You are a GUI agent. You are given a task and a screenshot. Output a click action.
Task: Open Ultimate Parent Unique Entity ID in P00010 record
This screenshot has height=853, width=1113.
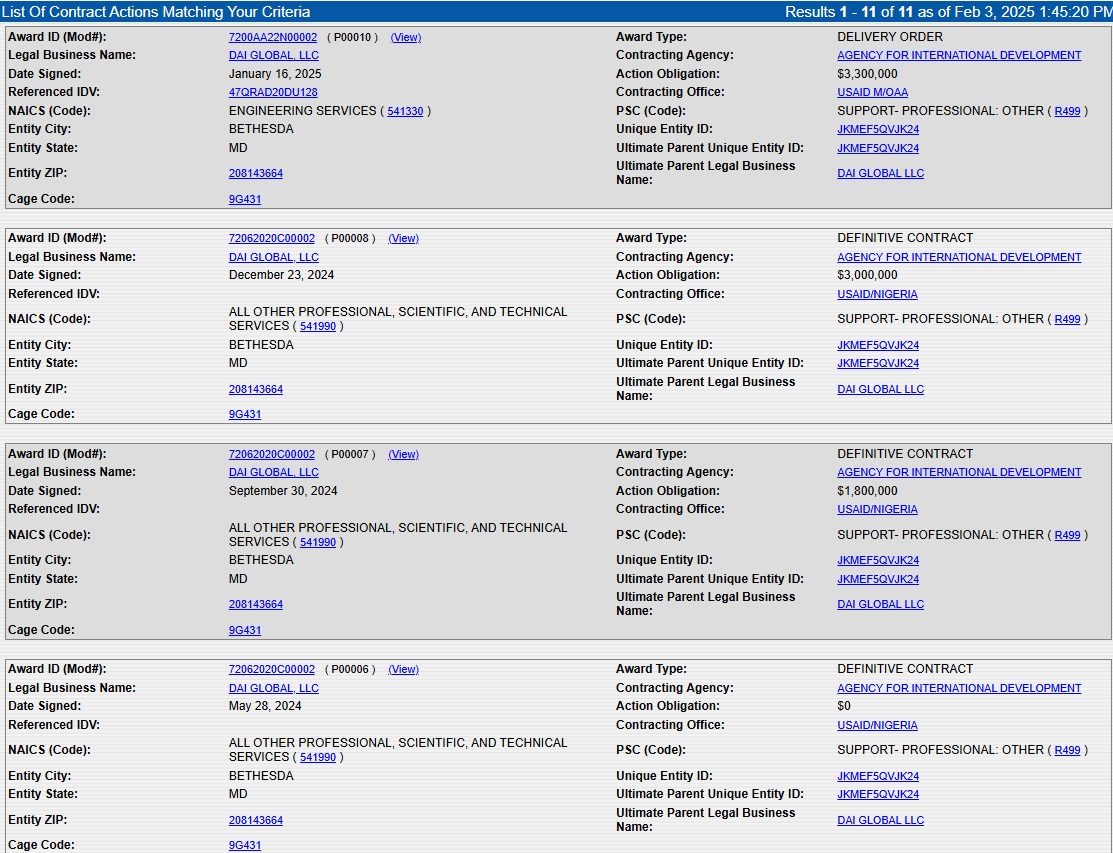(x=877, y=148)
